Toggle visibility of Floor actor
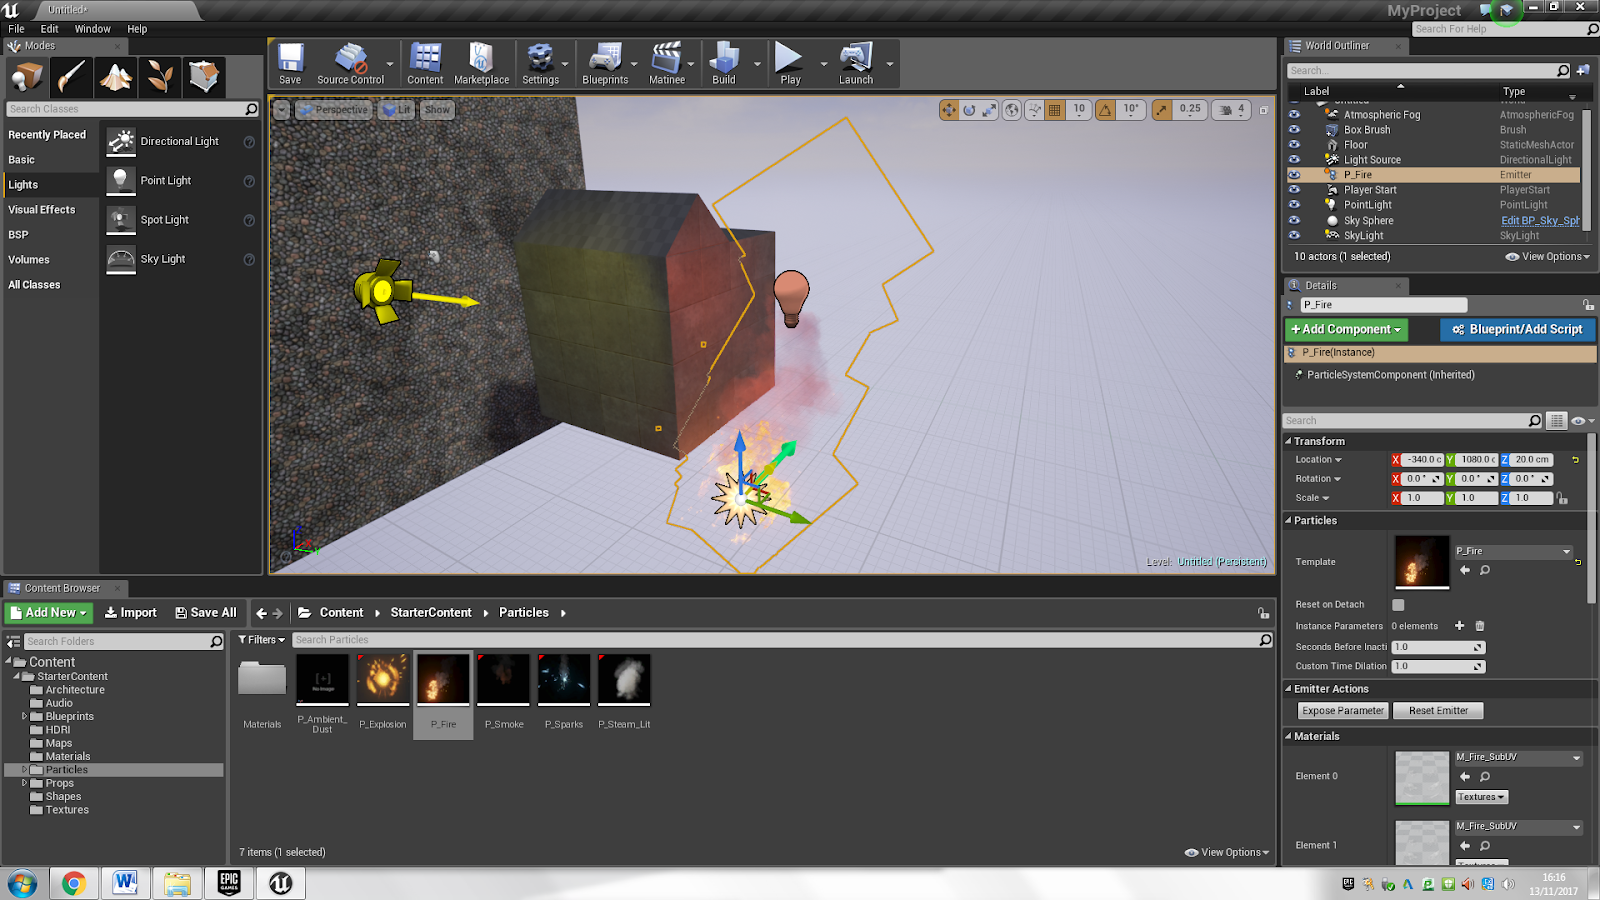This screenshot has width=1600, height=900. 1294,144
